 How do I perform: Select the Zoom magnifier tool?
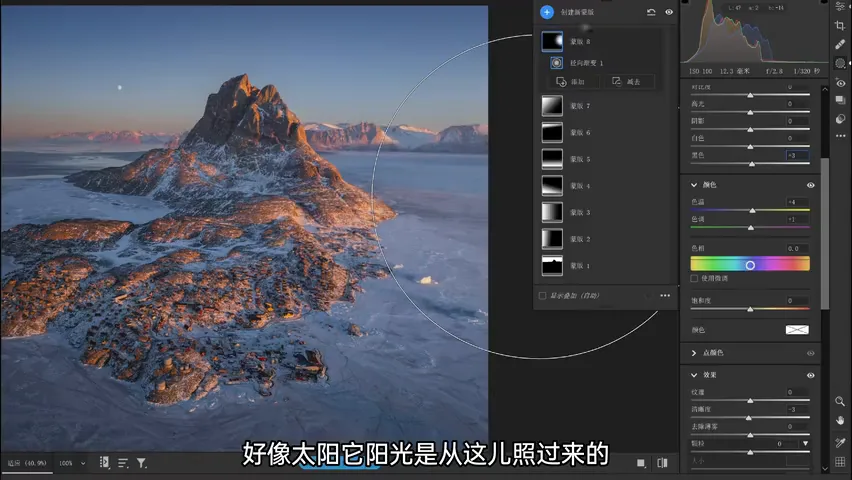[x=840, y=402]
